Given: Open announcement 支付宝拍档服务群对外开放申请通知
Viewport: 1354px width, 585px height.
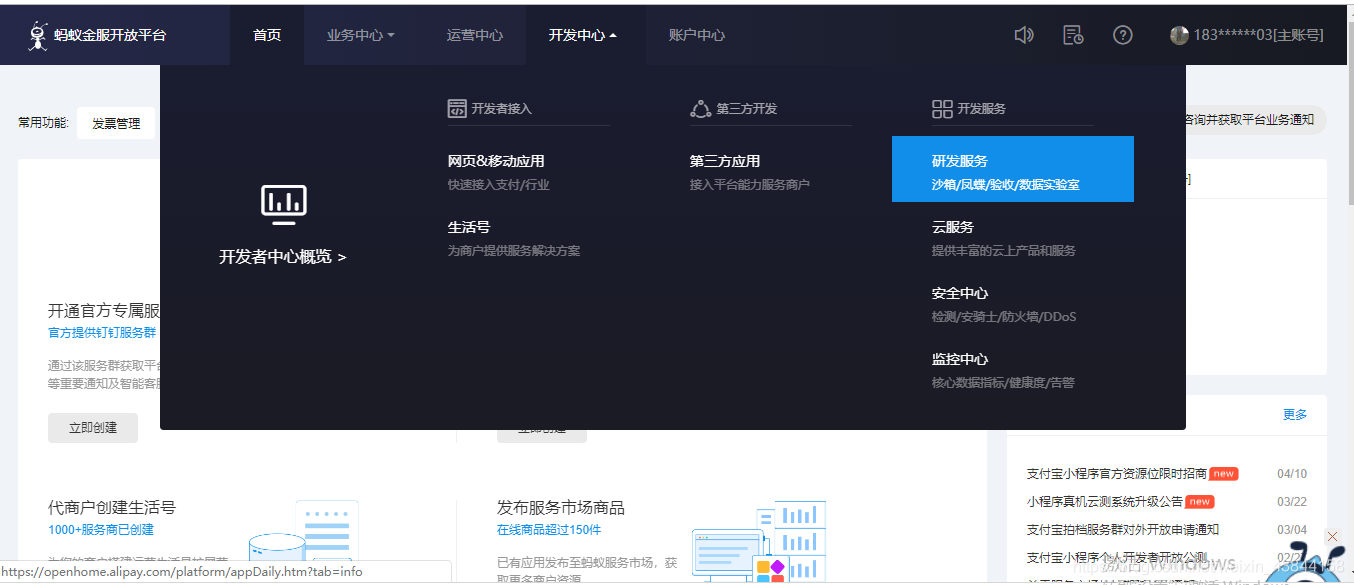Looking at the screenshot, I should (x=1123, y=530).
